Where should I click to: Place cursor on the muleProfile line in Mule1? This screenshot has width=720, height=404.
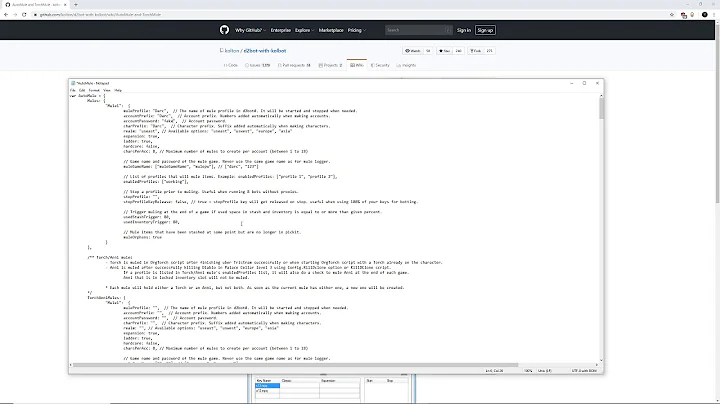[x=240, y=111]
